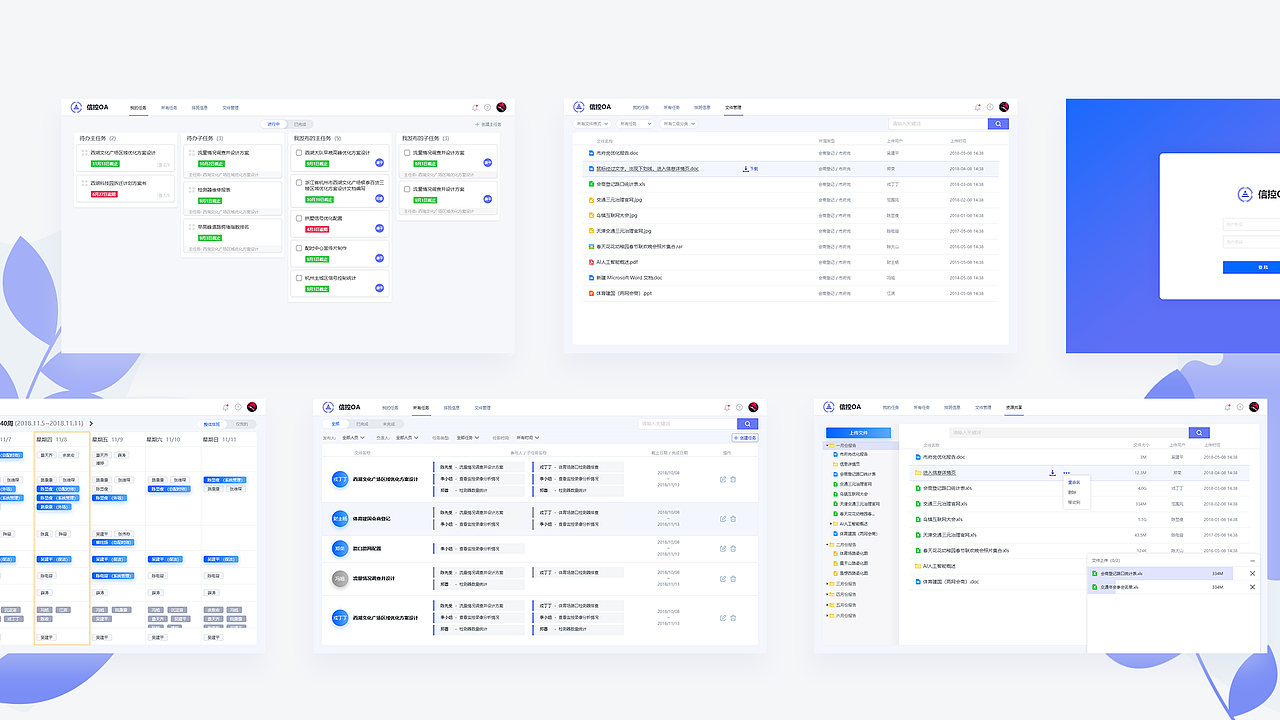Open notifications bell in the 文件管理 file list panel
The height and width of the screenshot is (720, 1280).
(x=977, y=107)
